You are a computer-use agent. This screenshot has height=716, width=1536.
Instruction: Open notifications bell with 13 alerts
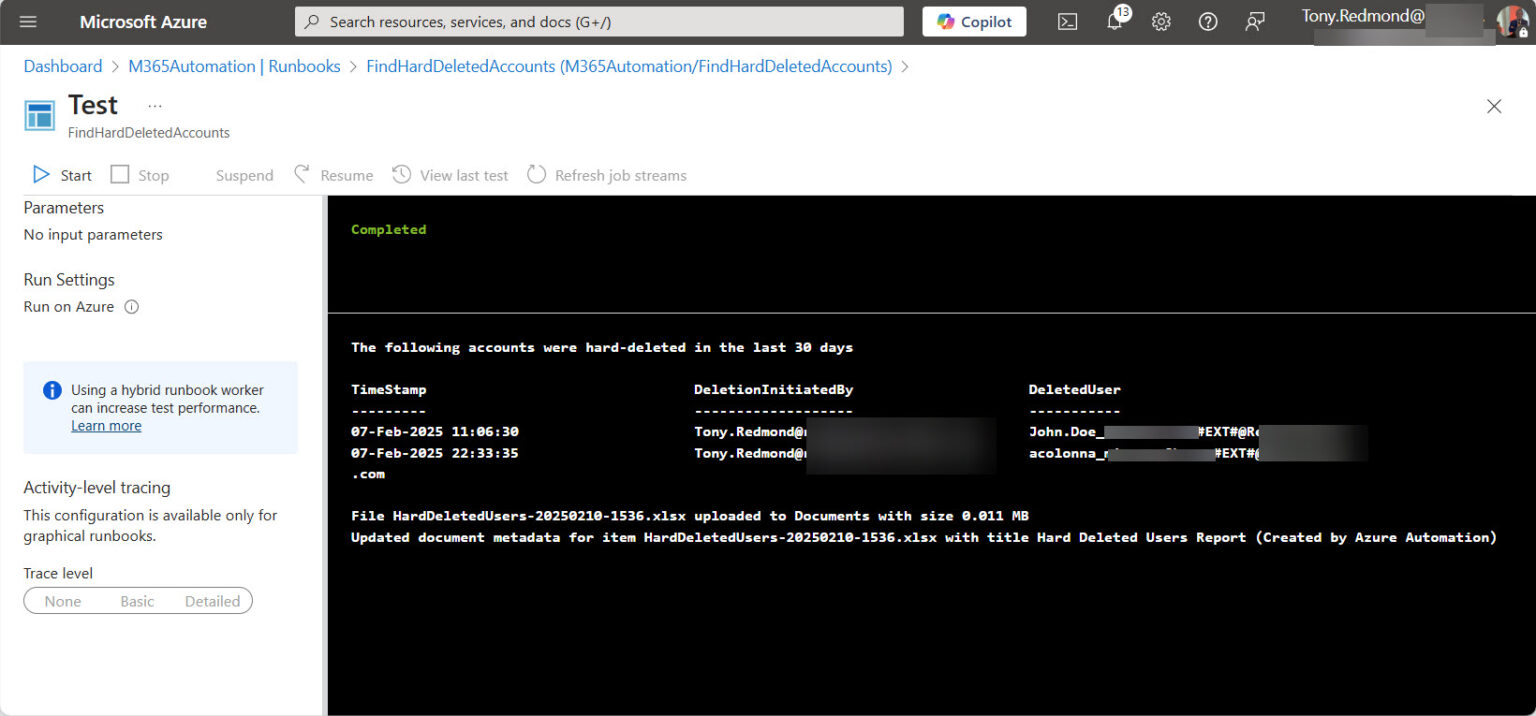pos(1115,21)
